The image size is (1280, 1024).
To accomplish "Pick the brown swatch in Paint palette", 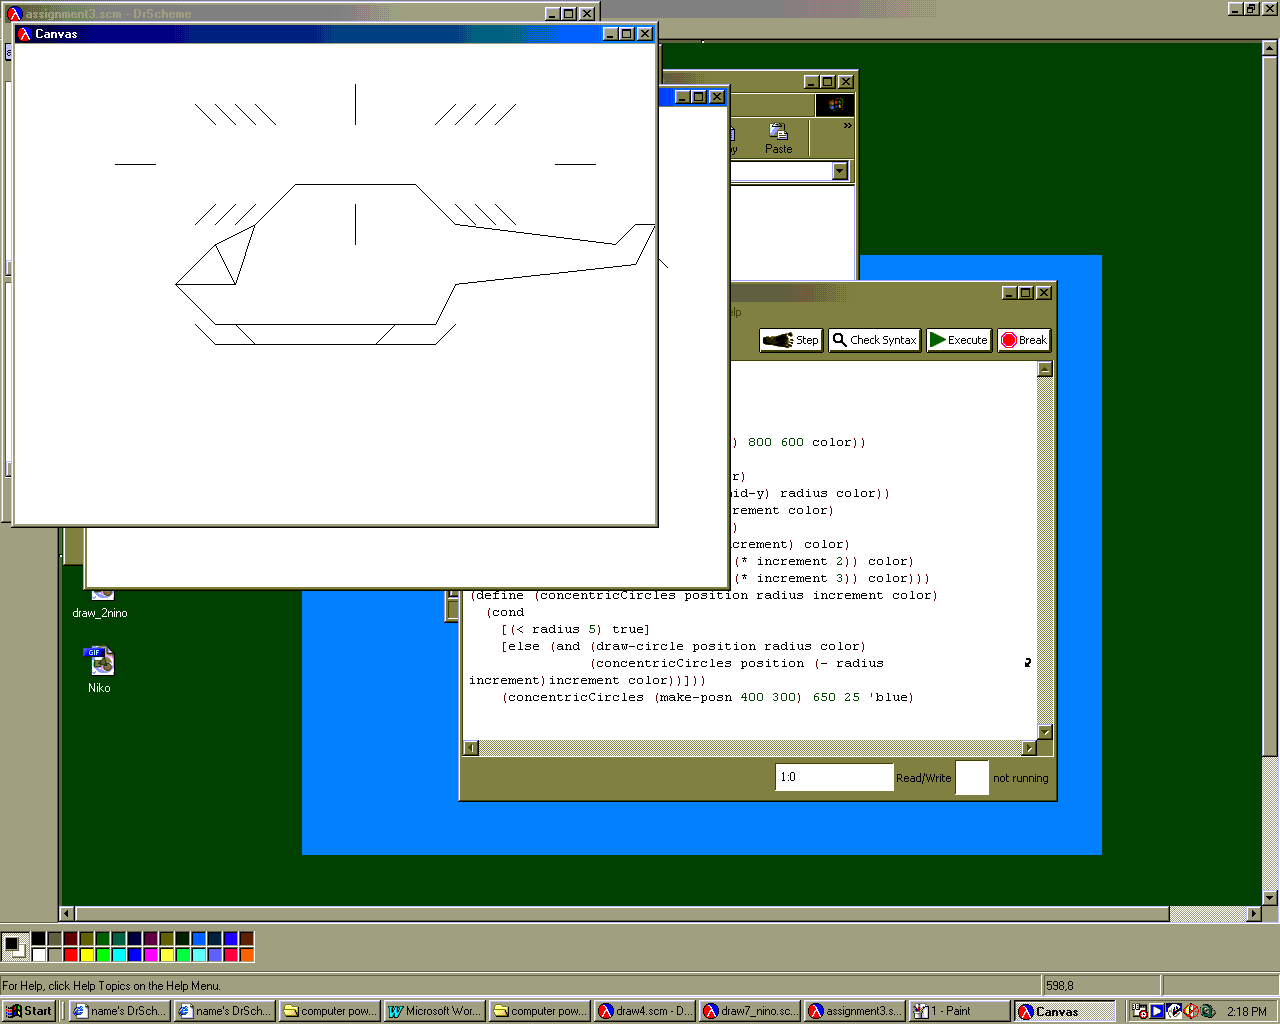I will [x=247, y=939].
